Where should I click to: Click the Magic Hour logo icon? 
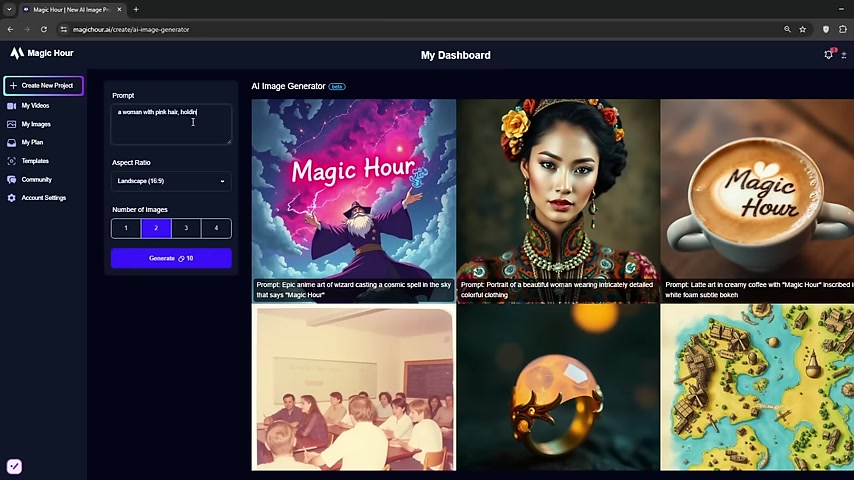pyautogui.click(x=17, y=53)
